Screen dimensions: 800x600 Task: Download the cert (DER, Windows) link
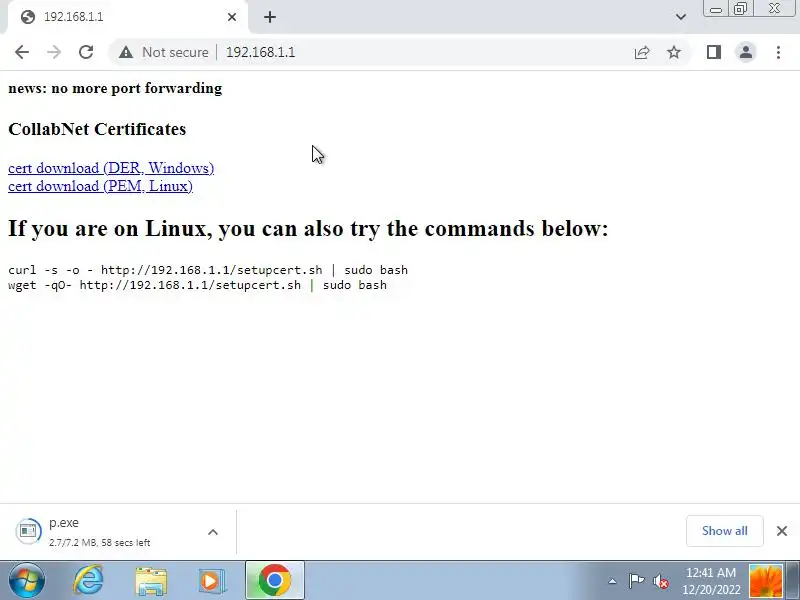pyautogui.click(x=111, y=168)
